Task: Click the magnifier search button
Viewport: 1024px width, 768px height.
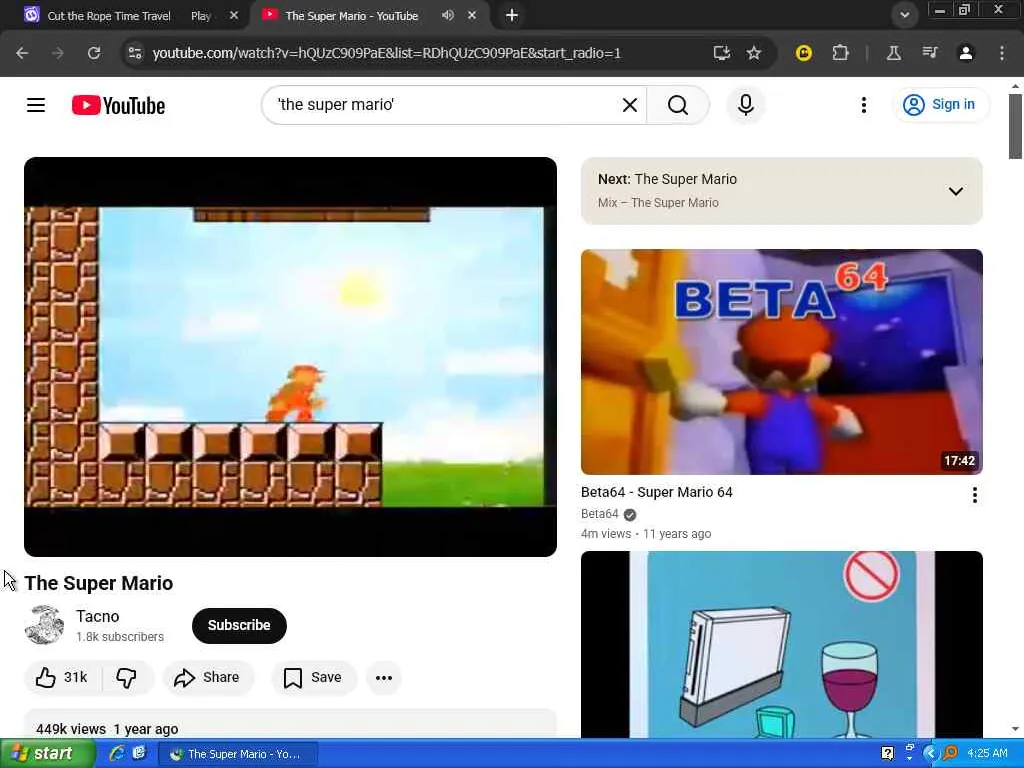Action: (x=678, y=105)
